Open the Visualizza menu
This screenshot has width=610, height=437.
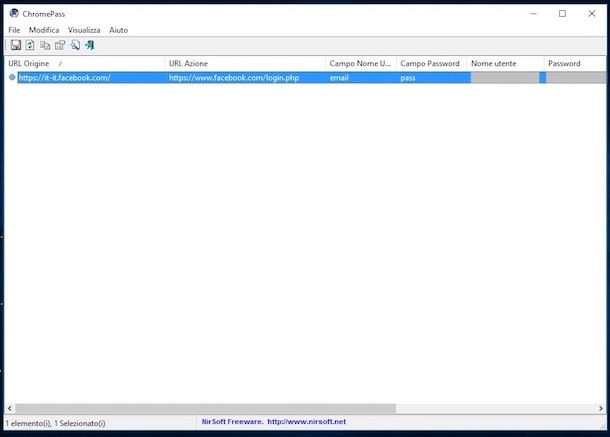click(84, 30)
